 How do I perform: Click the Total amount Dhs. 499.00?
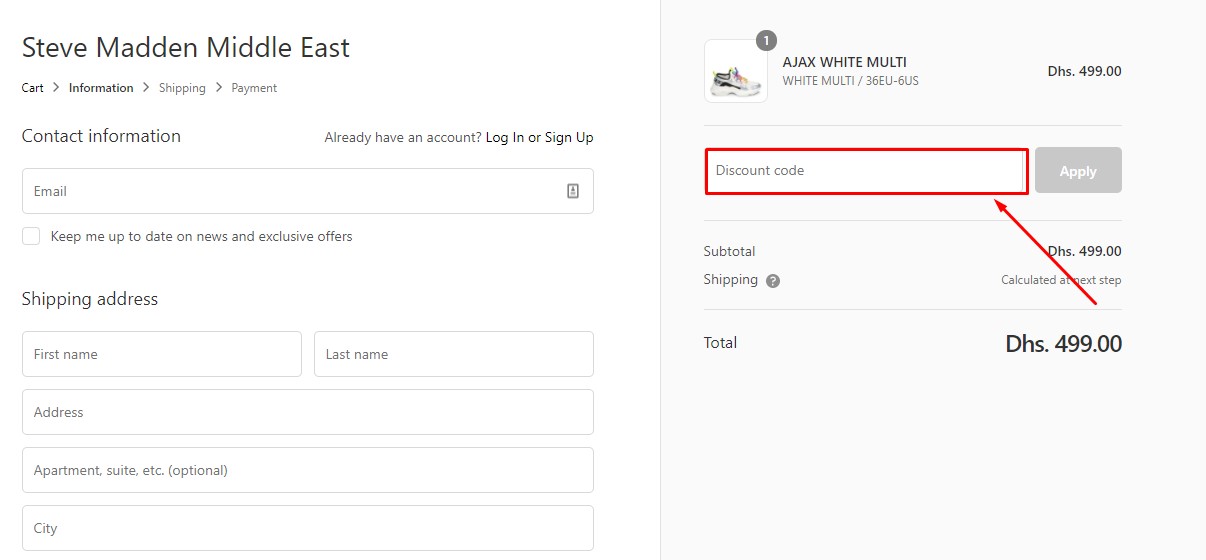(x=1064, y=344)
